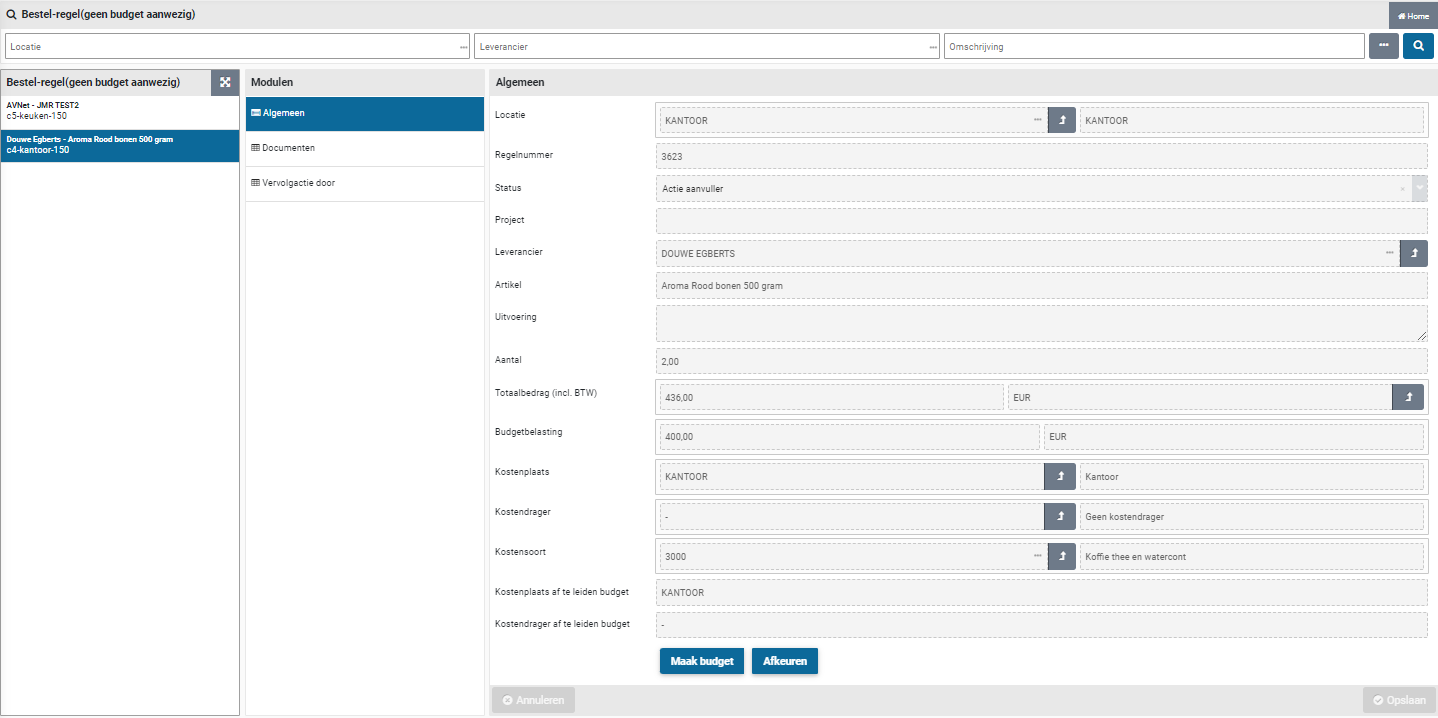Viewport: 1438px width, 718px height.
Task: Click the arrow icon beside Locatie KANTOOR field
Action: click(x=1062, y=120)
